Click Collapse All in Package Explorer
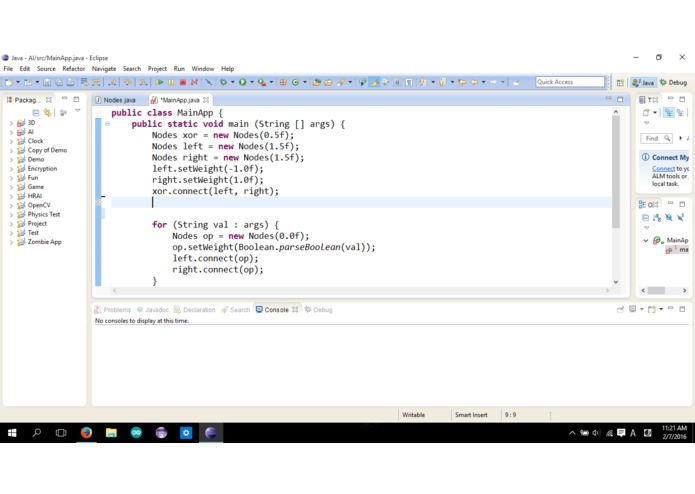The height and width of the screenshot is (494, 695). pos(36,113)
